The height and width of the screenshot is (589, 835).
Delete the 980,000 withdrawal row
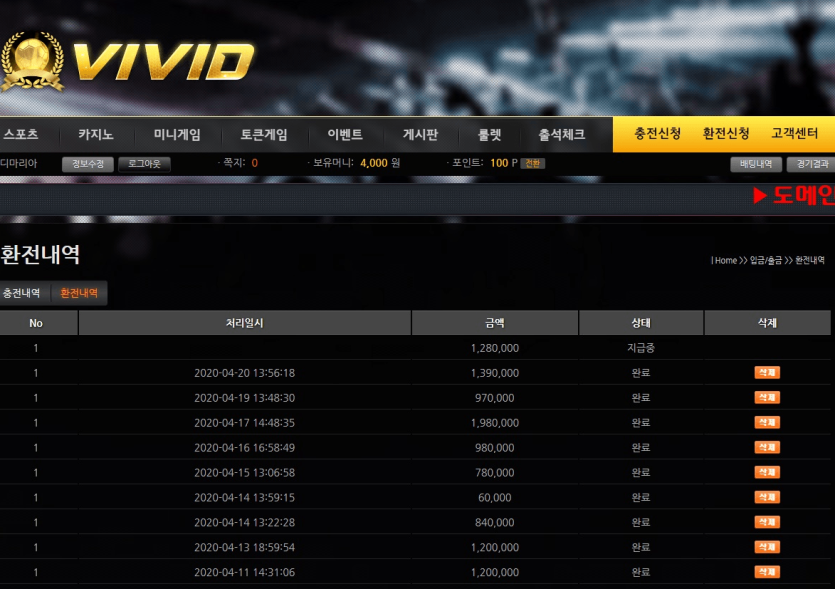tap(767, 447)
